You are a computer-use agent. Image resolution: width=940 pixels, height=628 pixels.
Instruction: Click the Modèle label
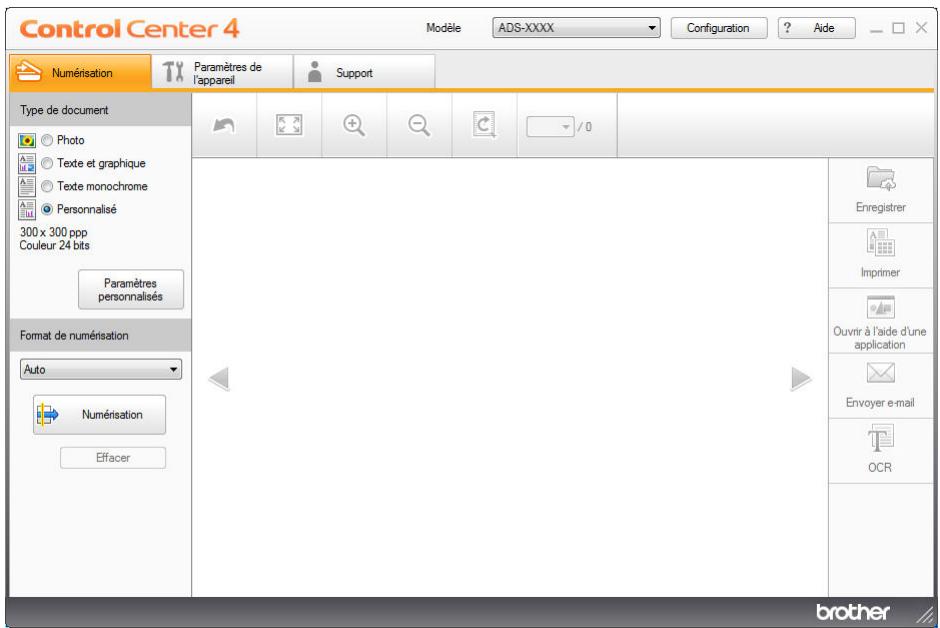(x=444, y=28)
